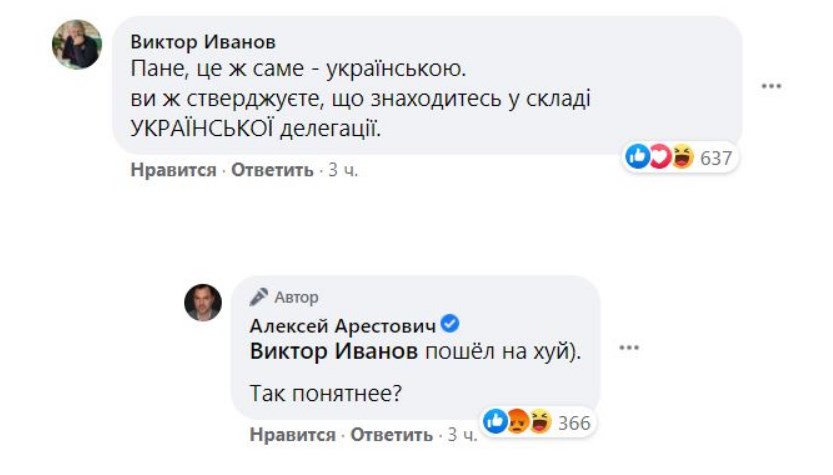
Task: Reply to Арестович's comment via Ответить
Action: pyautogui.click(x=391, y=435)
